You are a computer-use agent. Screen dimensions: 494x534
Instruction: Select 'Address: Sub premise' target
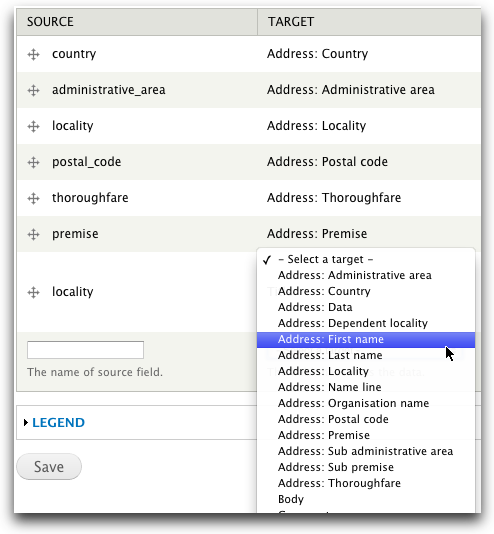pyautogui.click(x=366, y=468)
